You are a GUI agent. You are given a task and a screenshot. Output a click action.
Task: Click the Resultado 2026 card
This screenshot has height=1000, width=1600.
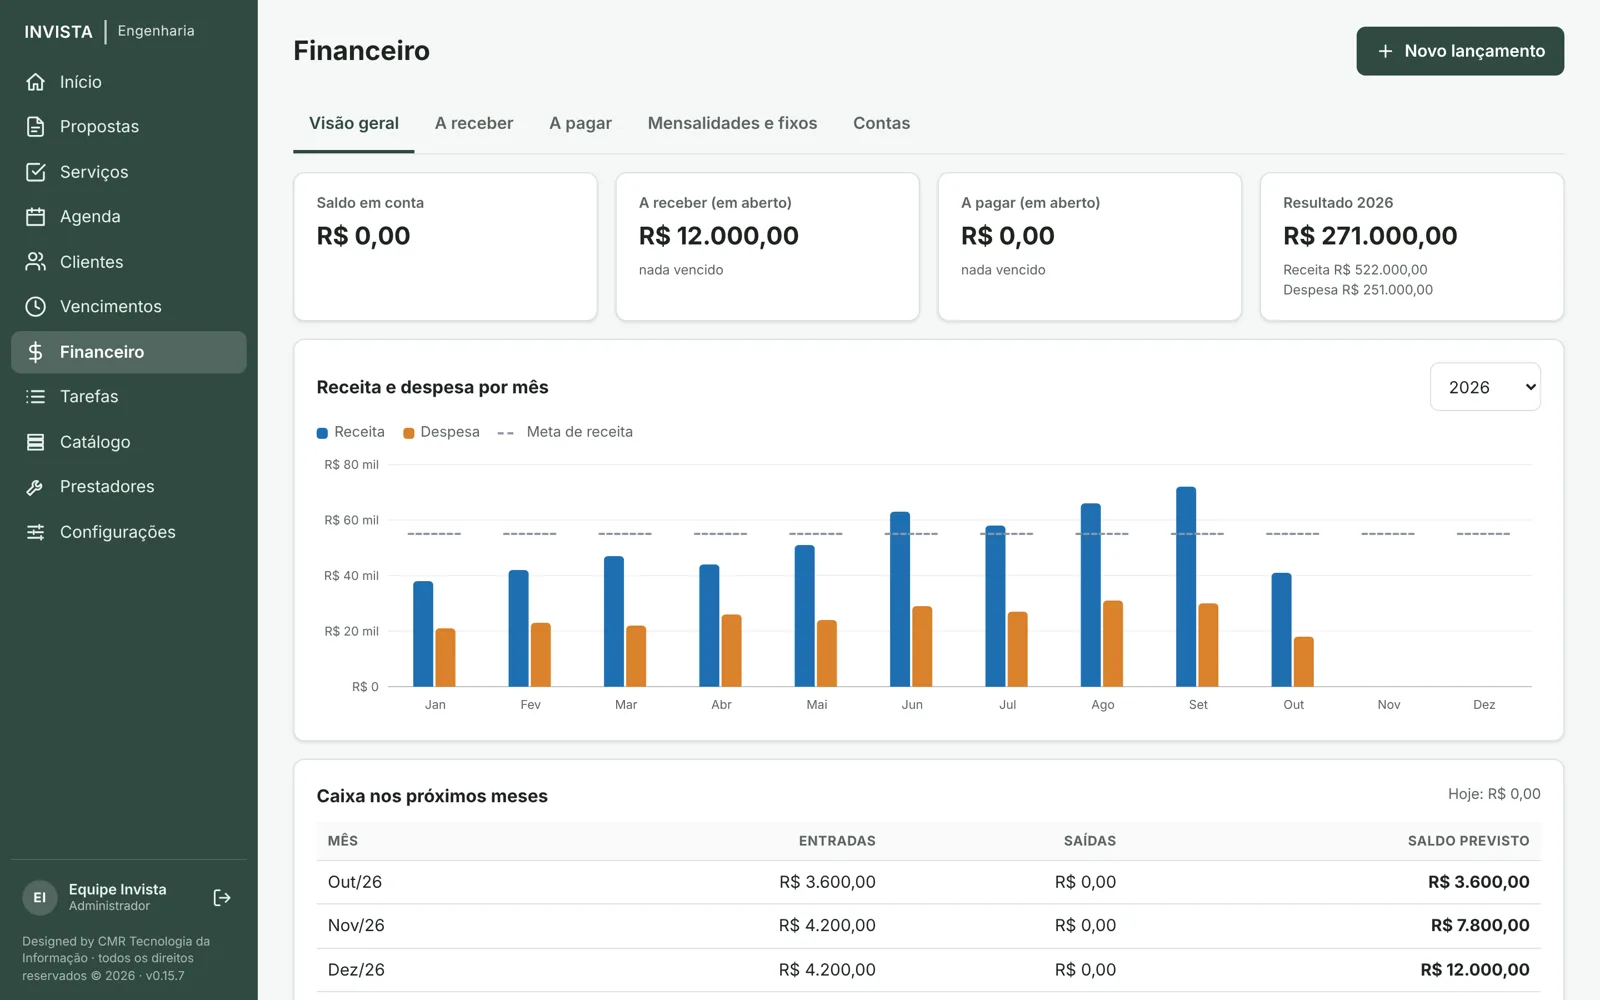pos(1411,247)
